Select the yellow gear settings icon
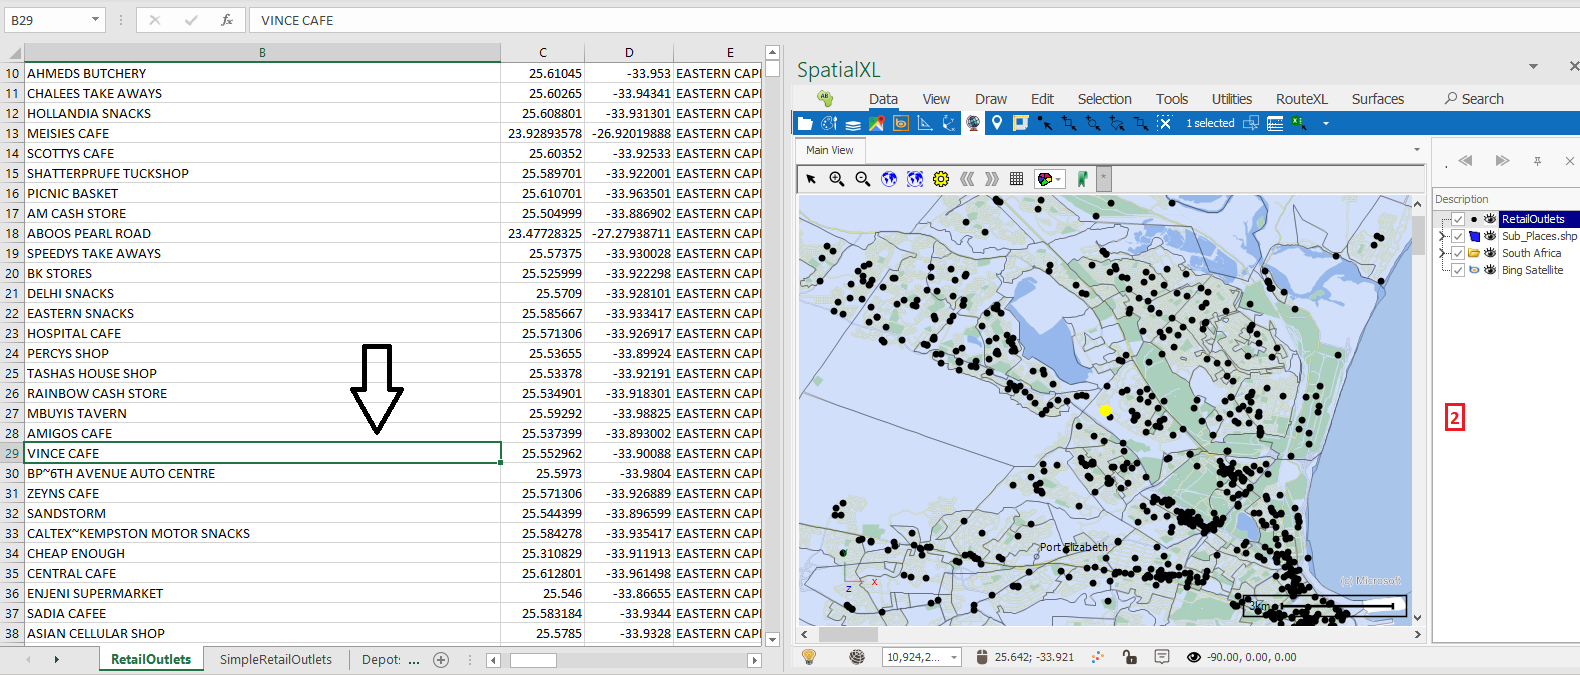Screen dimensions: 1580x675 point(940,179)
